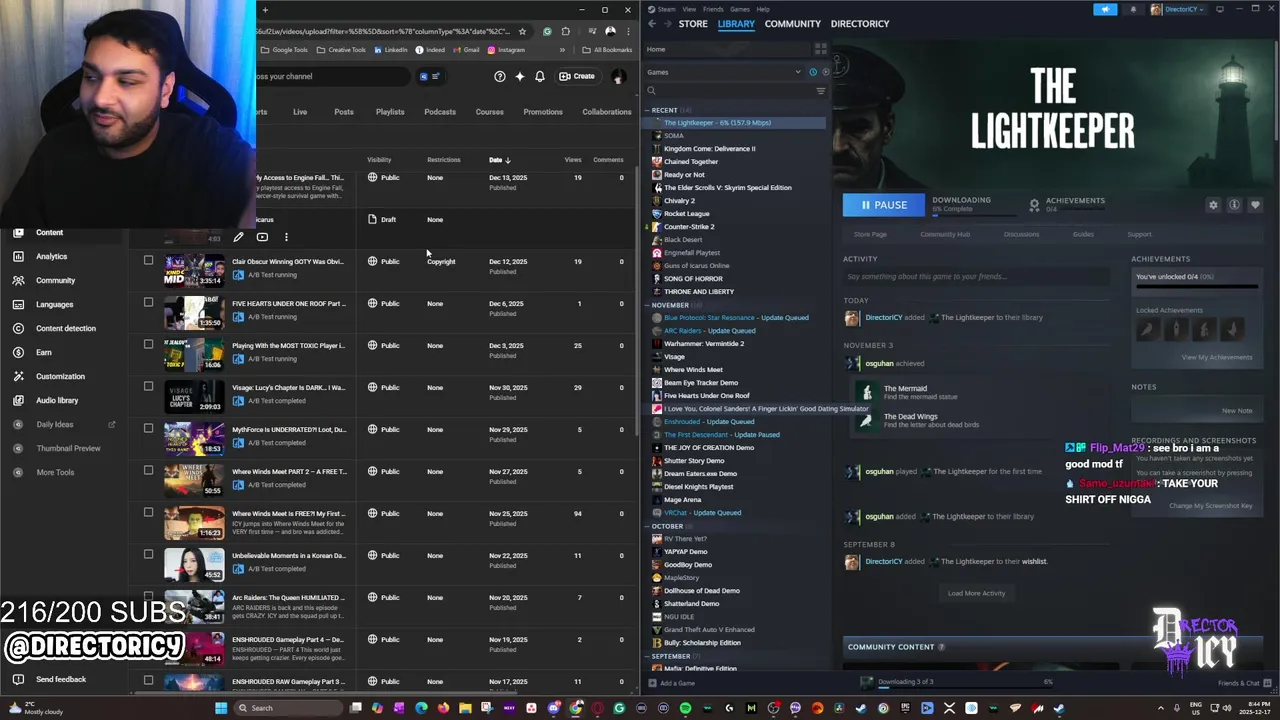Collapse the OCTOBER section in Steam library

pos(647,526)
